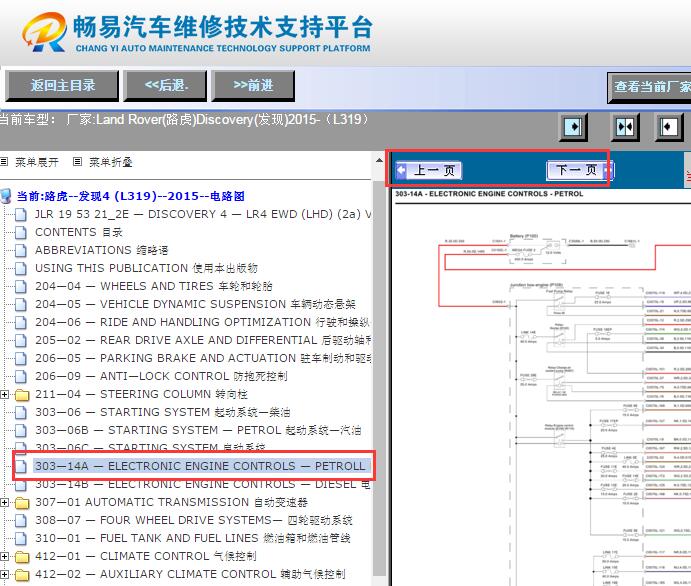Select root node 当前:路虎--发现4 (L319)--2015--电路图

130,196
